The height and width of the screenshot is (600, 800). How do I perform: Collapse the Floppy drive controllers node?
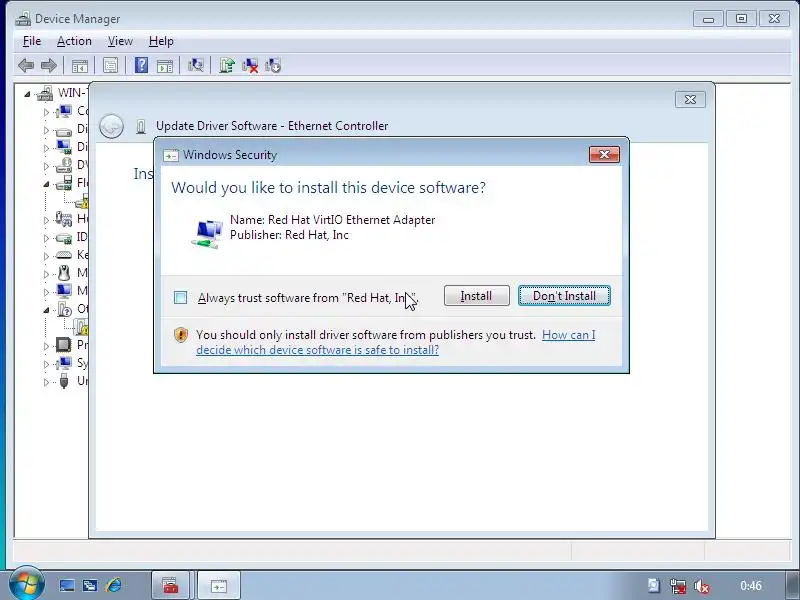tap(46, 184)
